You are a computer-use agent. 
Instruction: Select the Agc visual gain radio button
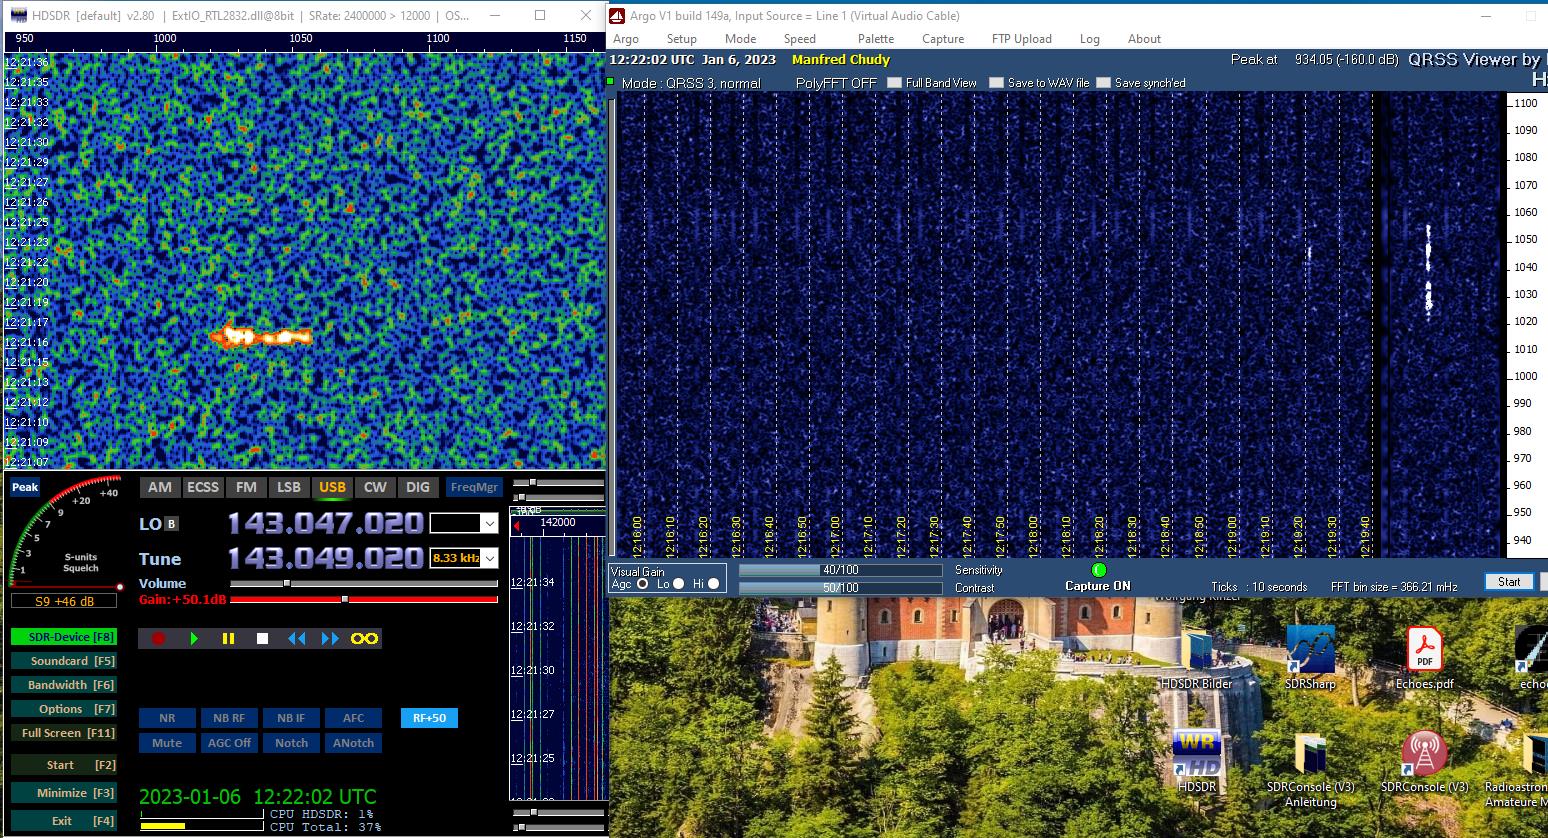(643, 584)
